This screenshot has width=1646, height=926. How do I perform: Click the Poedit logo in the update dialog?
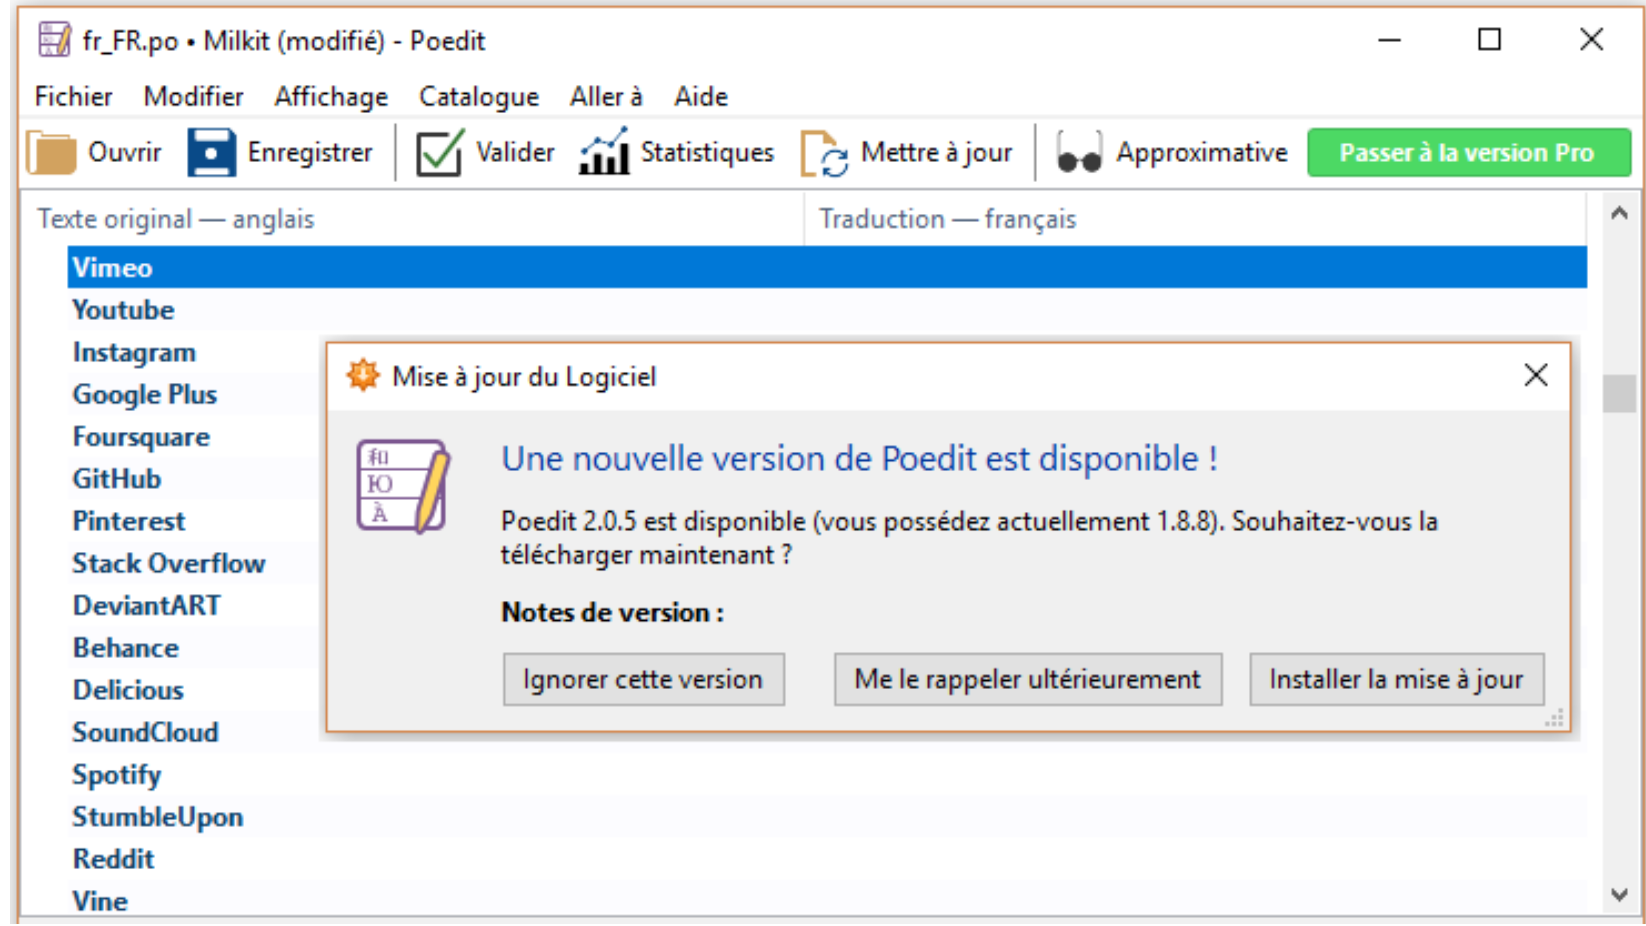(x=404, y=486)
